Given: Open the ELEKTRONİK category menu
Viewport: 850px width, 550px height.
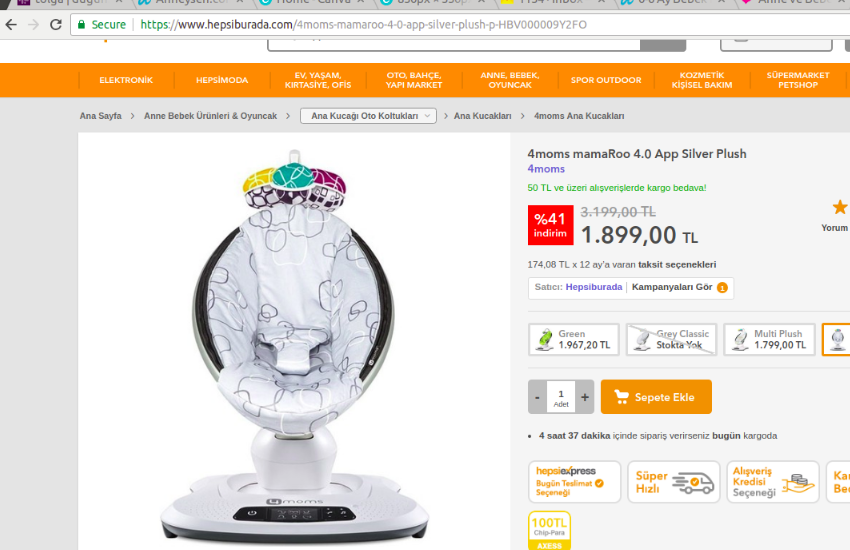Looking at the screenshot, I should [126, 80].
